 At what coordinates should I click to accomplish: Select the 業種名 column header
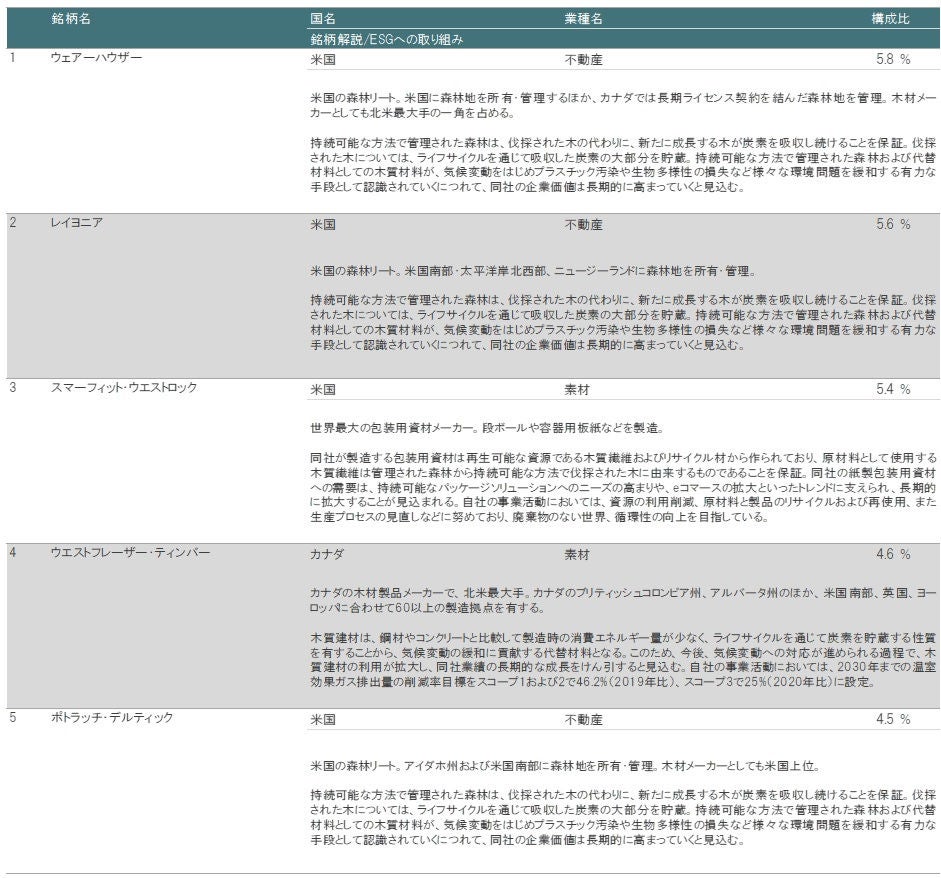(x=583, y=19)
